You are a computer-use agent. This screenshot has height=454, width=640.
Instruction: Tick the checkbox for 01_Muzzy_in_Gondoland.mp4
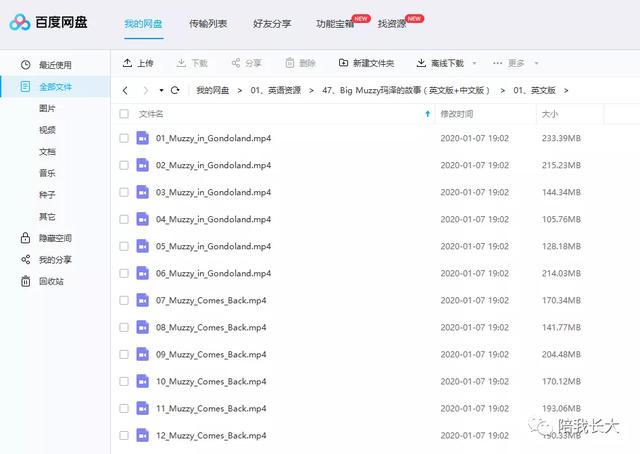click(124, 138)
